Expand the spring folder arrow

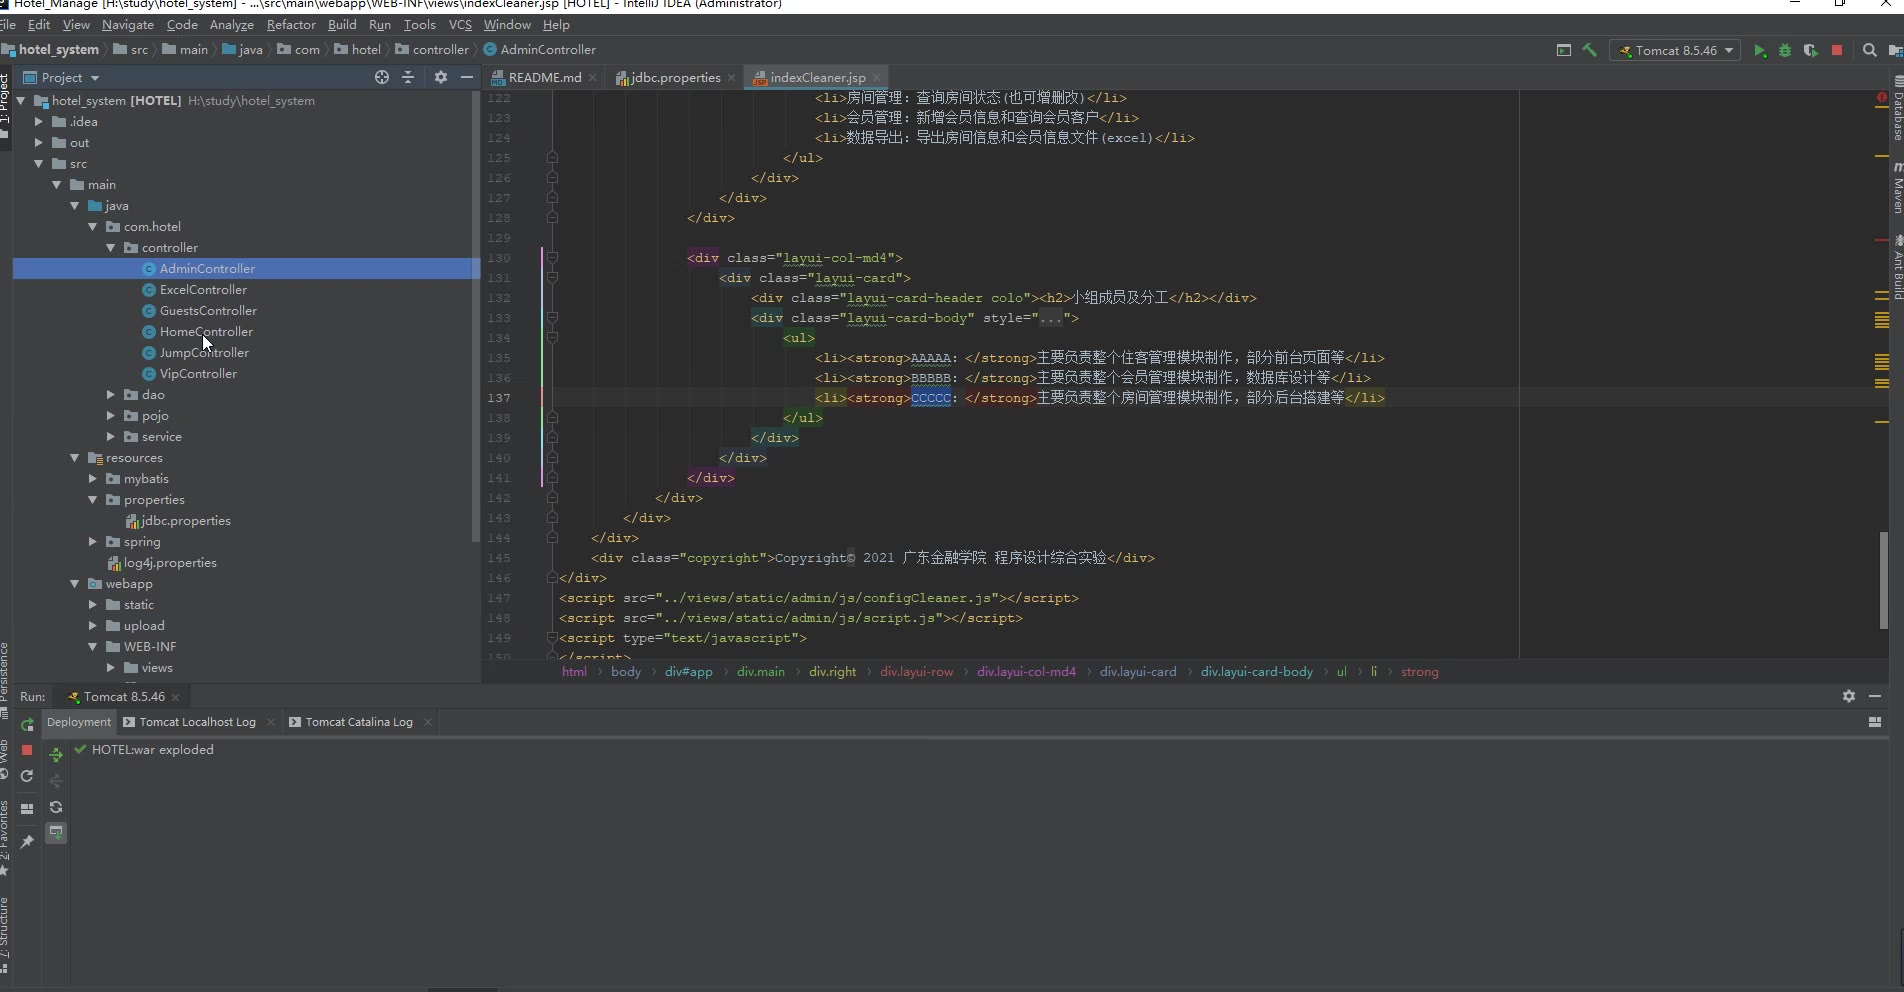point(93,542)
